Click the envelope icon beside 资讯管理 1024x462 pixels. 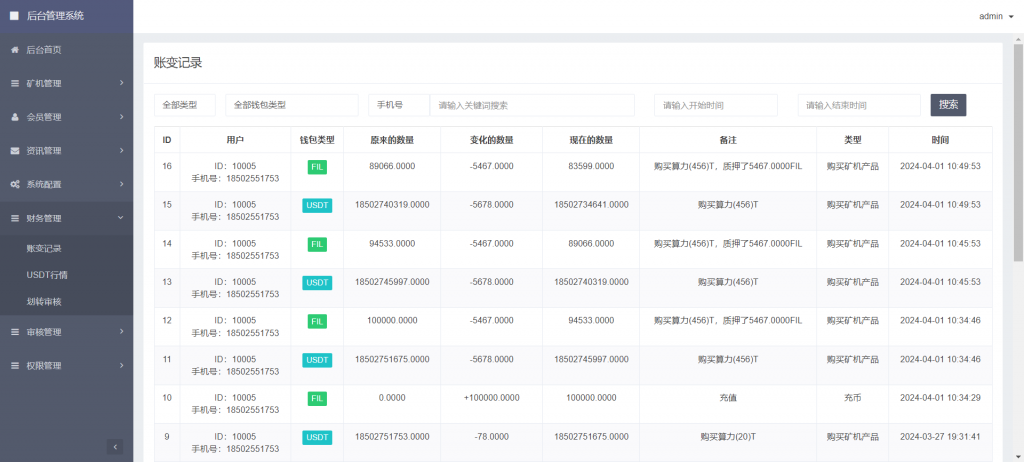tap(14, 151)
